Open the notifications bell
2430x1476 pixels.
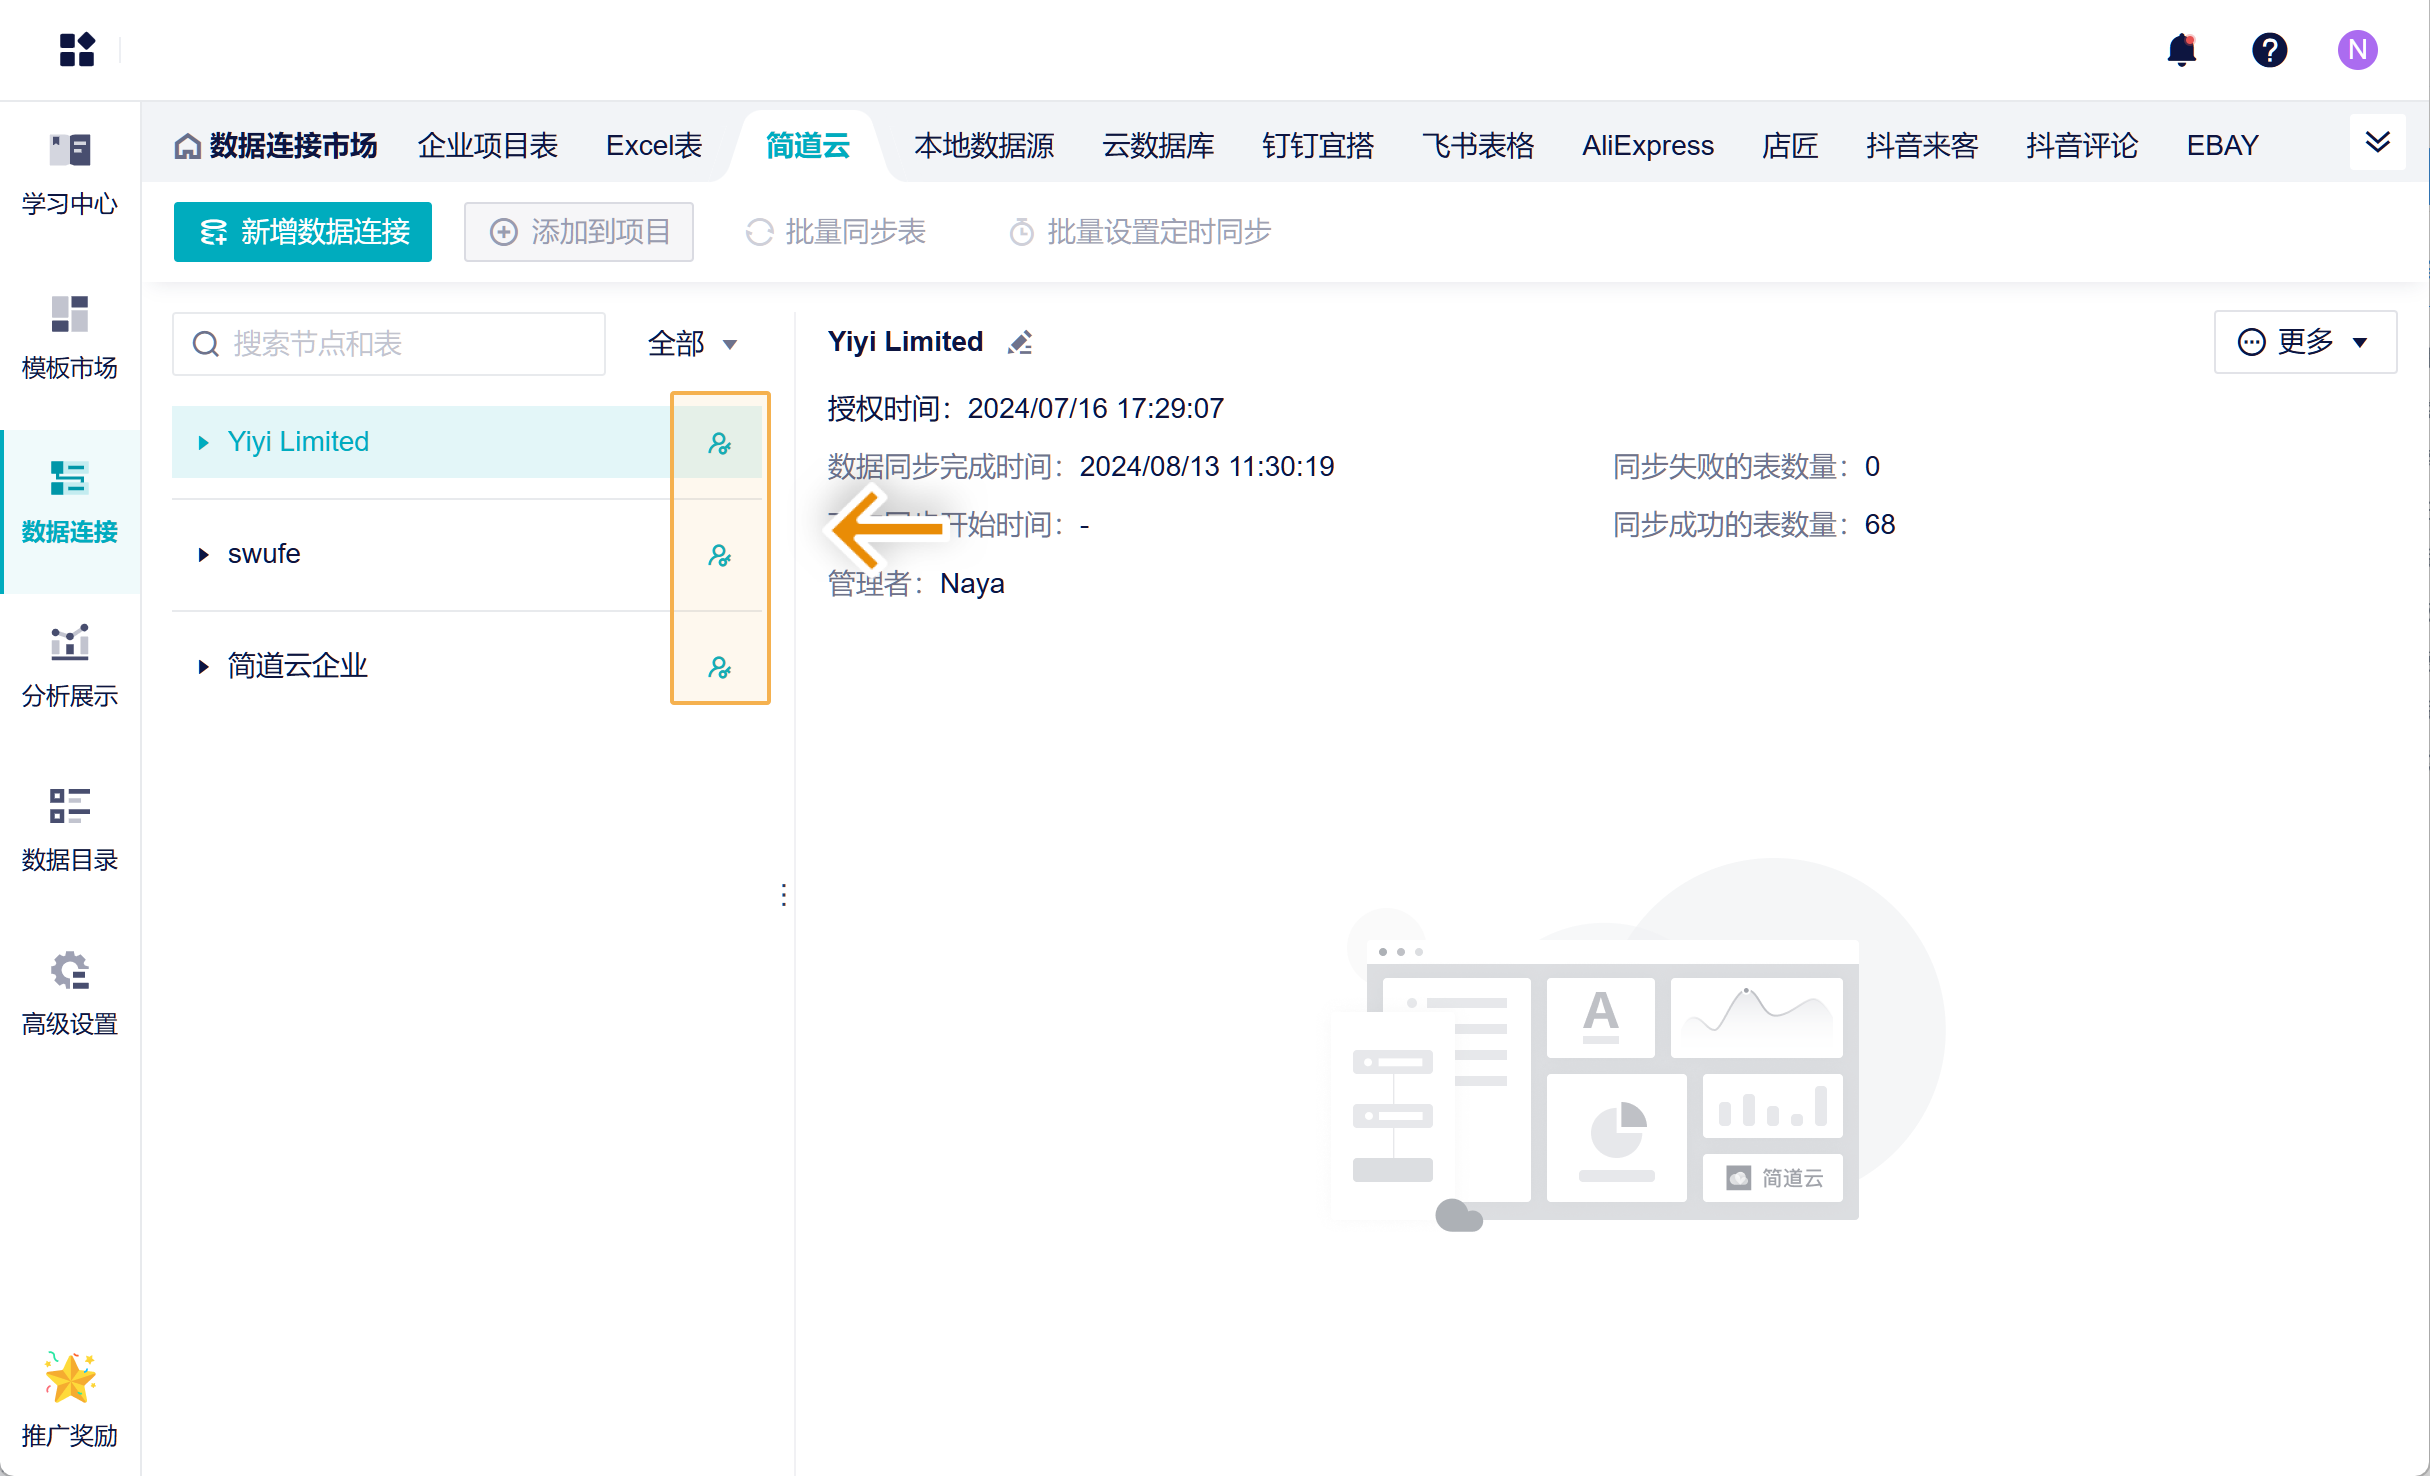pyautogui.click(x=2181, y=49)
